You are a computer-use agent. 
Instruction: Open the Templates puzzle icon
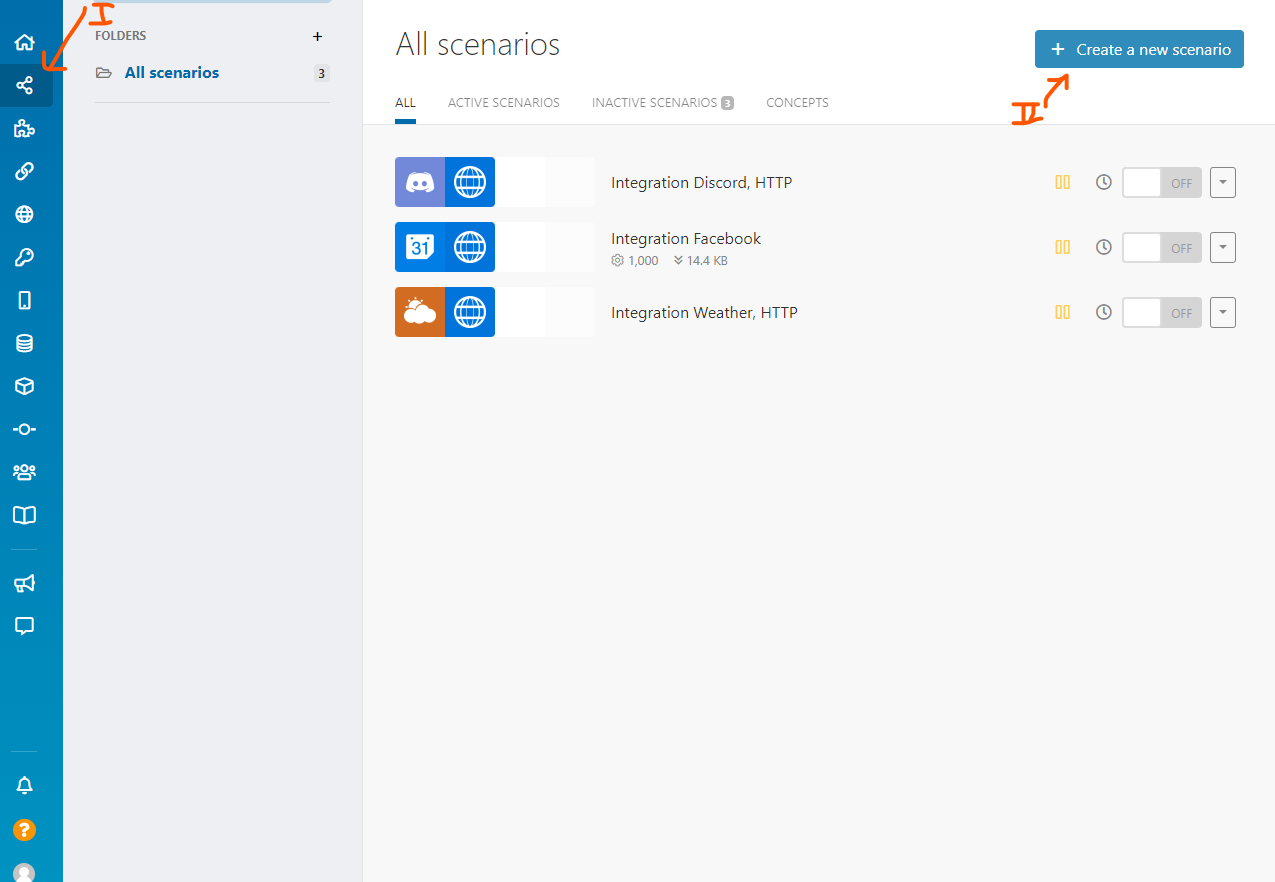tap(25, 128)
